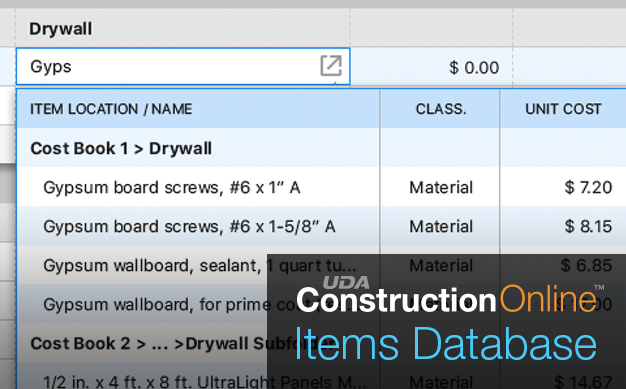Viewport: 626px width, 389px height.
Task: Click the Items Database title text
Action: [x=446, y=344]
